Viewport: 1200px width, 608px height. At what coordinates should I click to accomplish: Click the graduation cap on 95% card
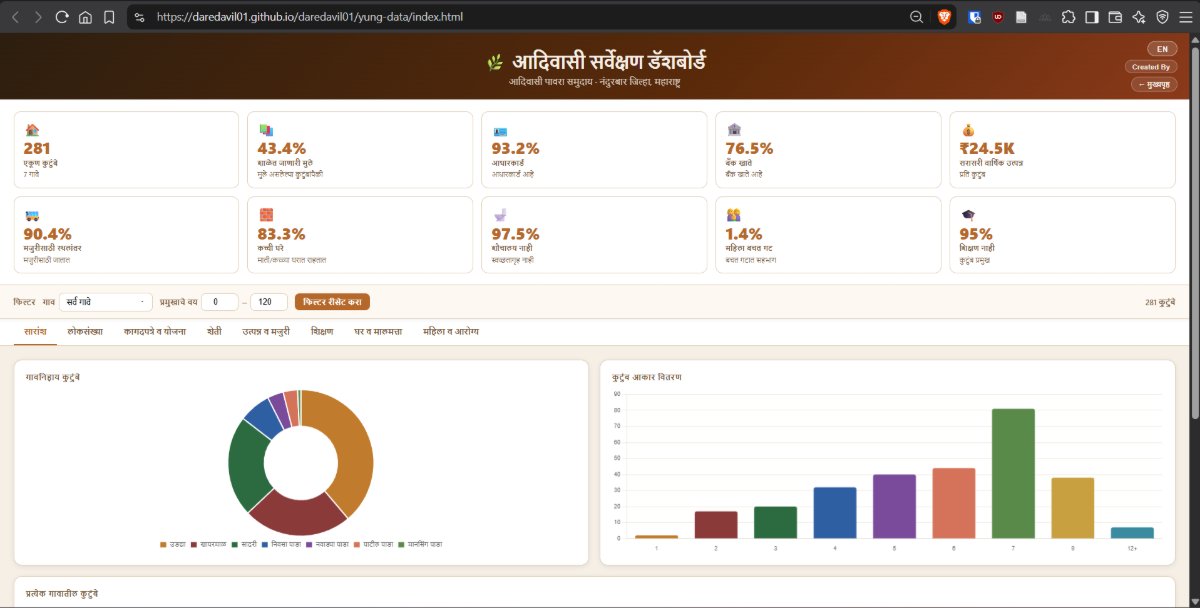tap(967, 215)
